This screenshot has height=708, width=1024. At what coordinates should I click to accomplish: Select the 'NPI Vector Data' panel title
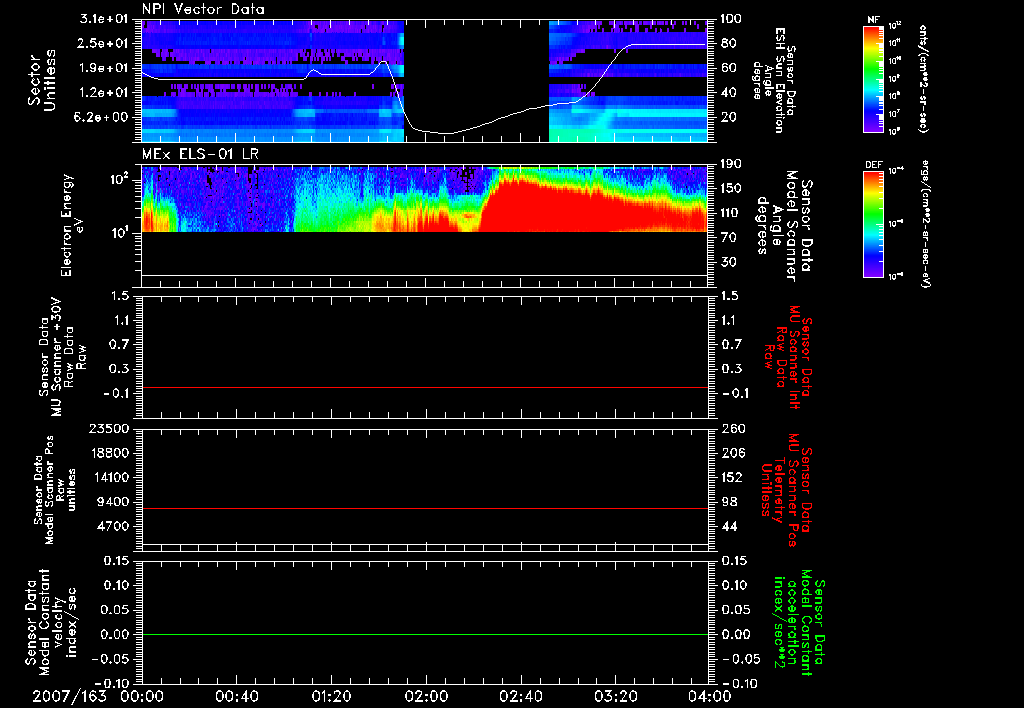coord(203,9)
